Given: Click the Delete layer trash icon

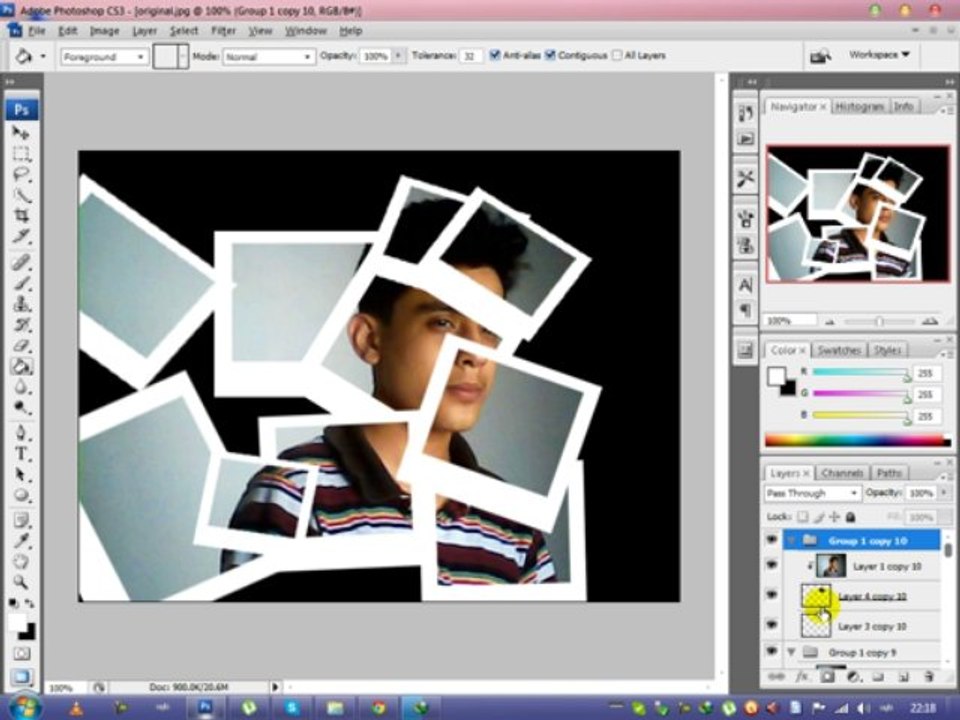Looking at the screenshot, I should [929, 677].
